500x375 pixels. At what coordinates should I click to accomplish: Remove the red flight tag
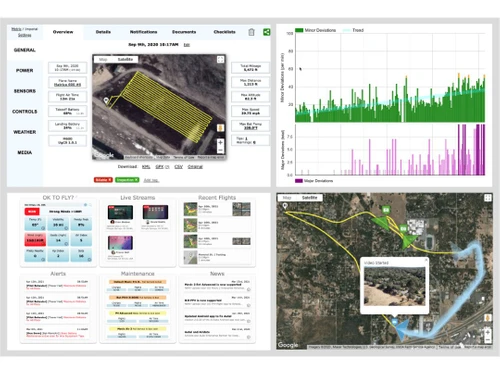coord(110,180)
